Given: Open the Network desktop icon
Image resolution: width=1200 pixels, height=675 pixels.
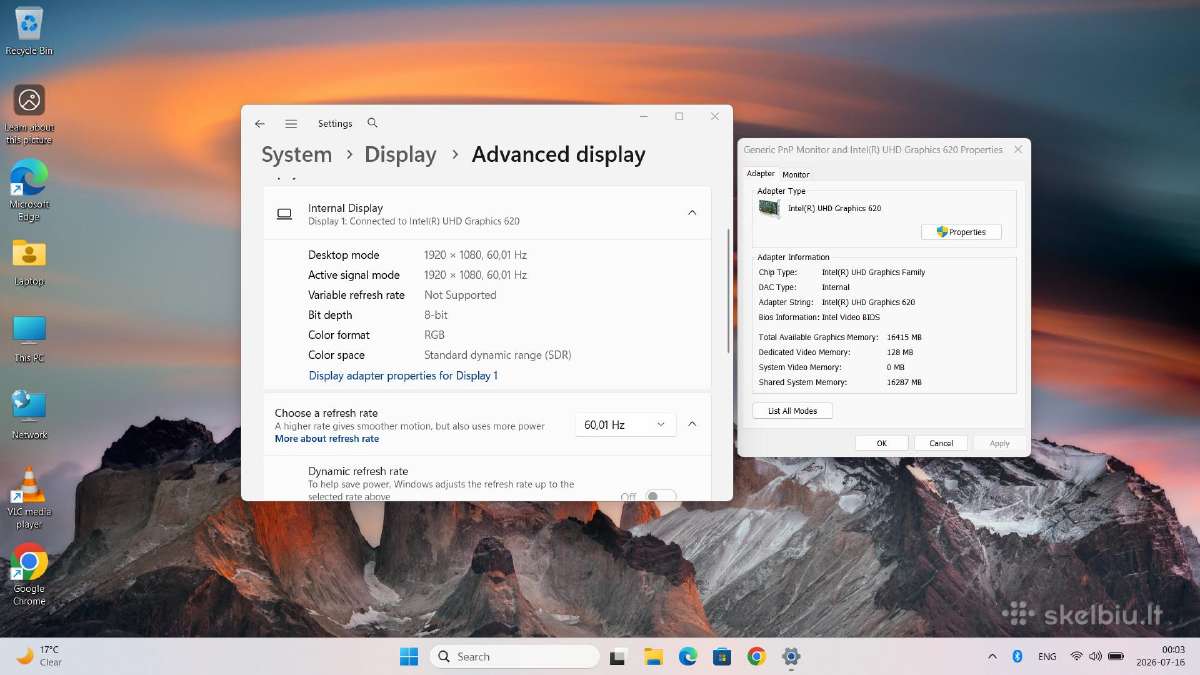Looking at the screenshot, I should point(29,415).
